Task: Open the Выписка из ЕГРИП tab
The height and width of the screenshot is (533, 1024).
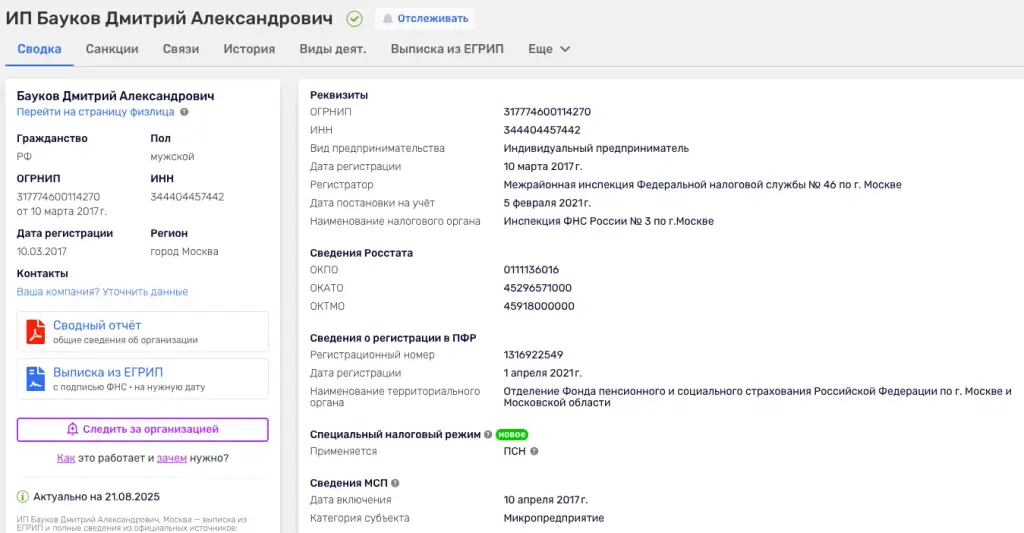Action: [x=447, y=49]
